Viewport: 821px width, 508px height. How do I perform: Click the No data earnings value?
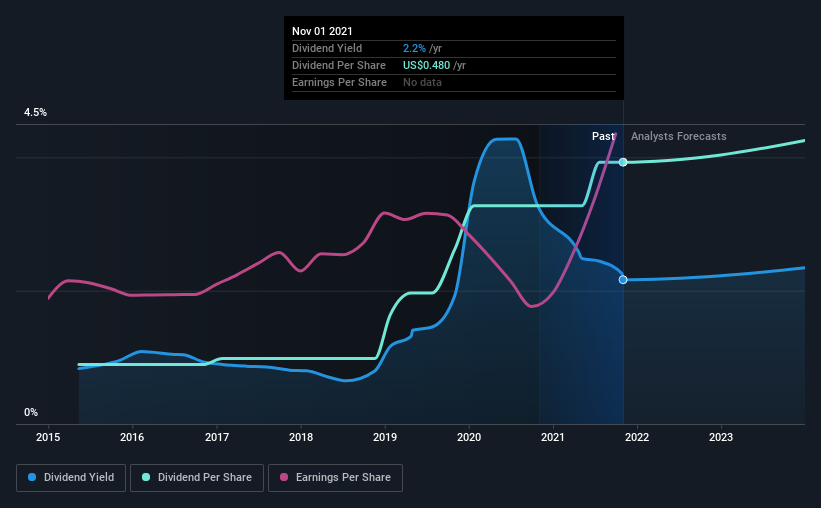coord(422,82)
